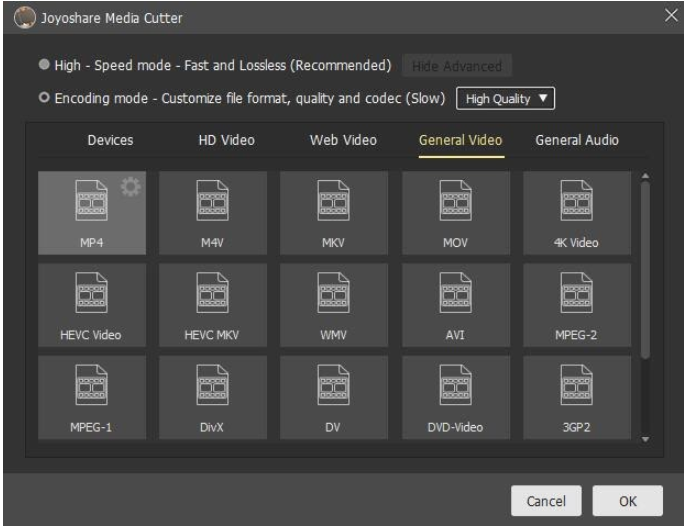The image size is (685, 526).
Task: Open the Web Video tab
Action: point(343,140)
